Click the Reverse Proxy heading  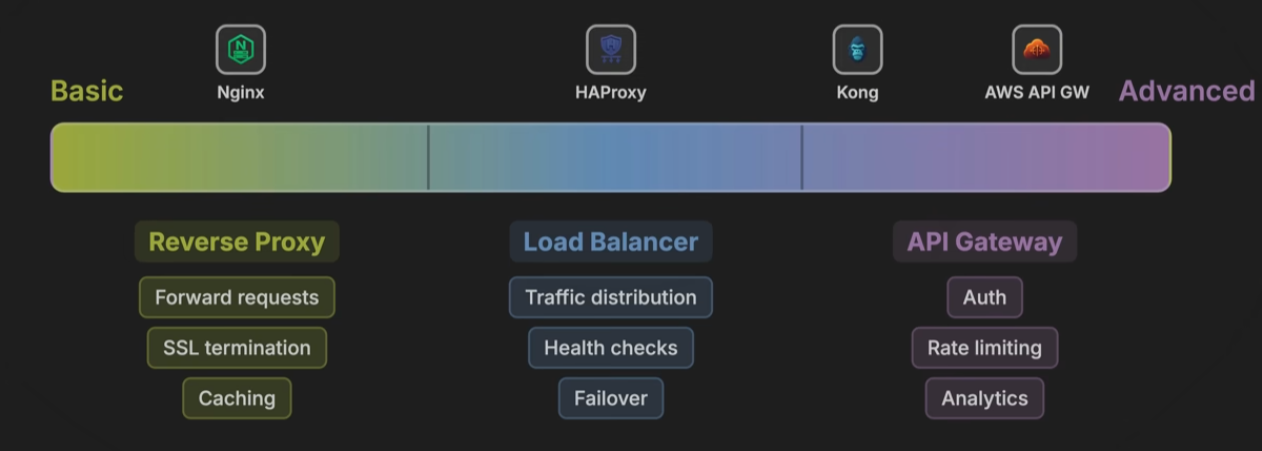point(237,242)
